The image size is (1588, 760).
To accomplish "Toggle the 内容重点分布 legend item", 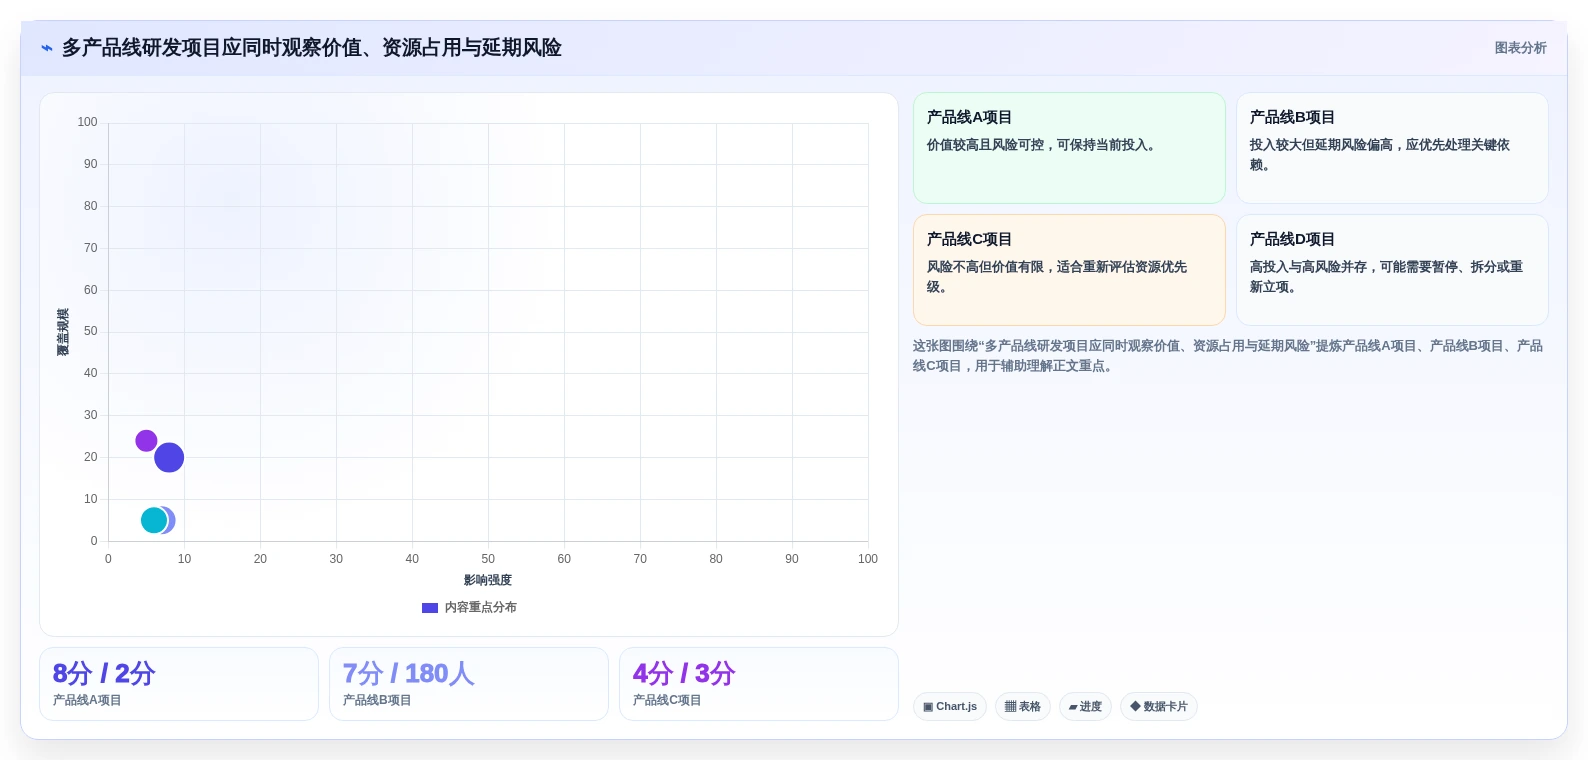I will (469, 607).
